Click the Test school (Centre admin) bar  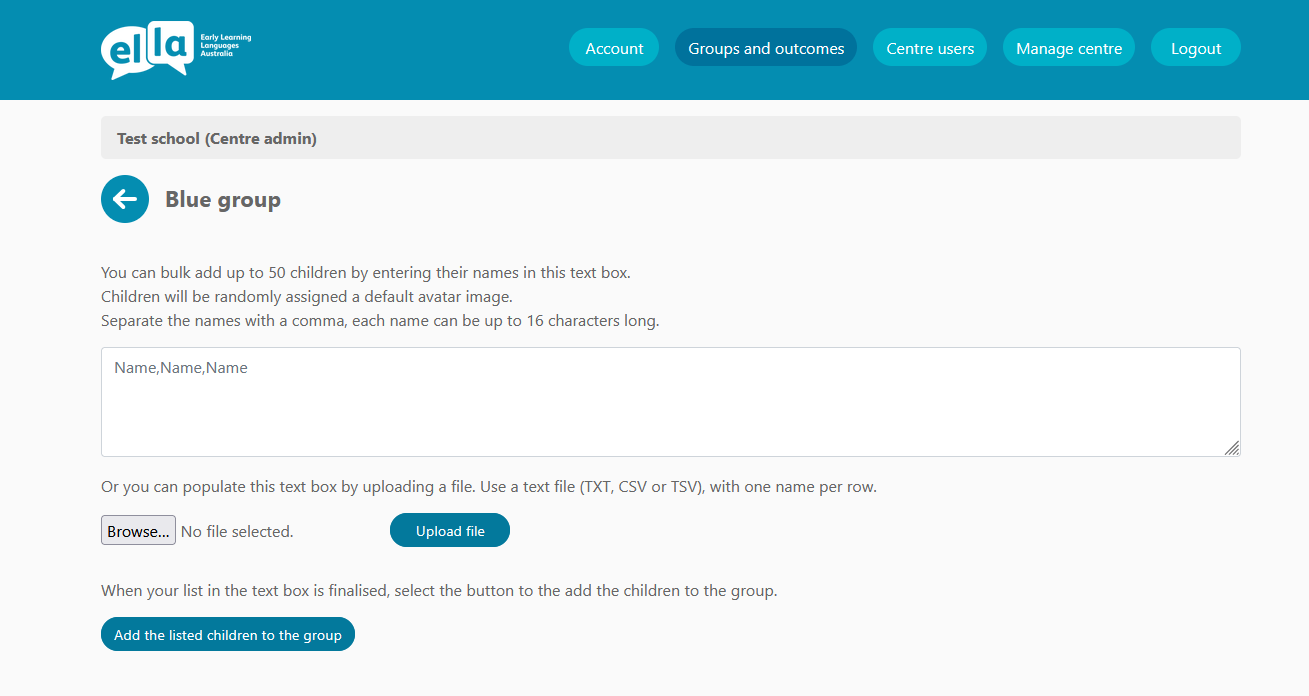[x=670, y=138]
